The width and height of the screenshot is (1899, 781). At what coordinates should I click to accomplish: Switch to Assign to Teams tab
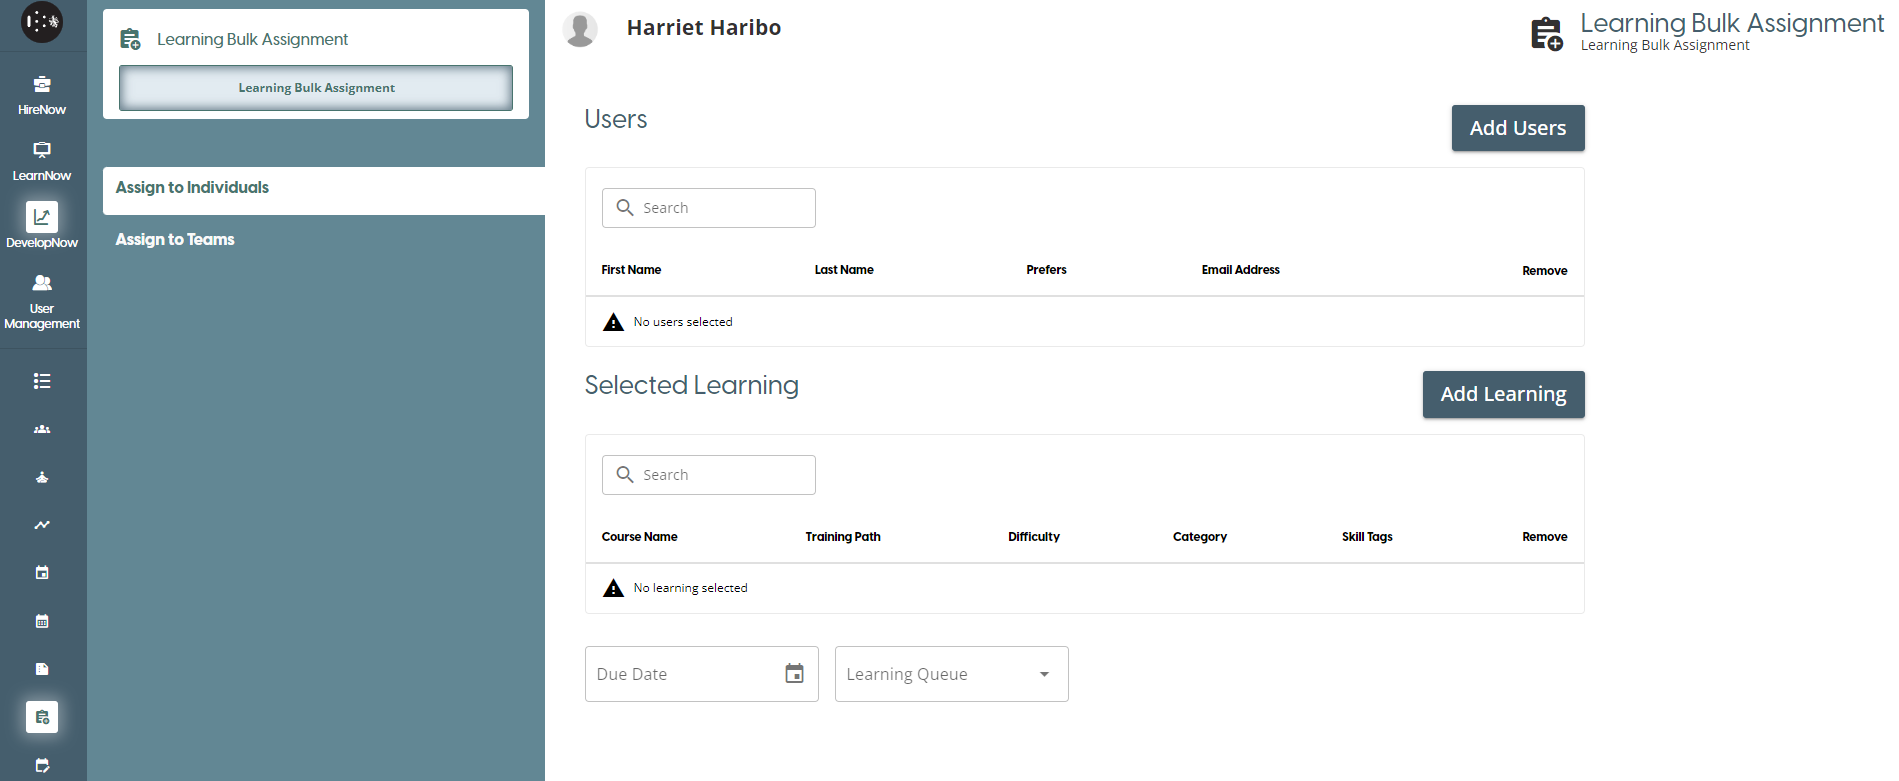pos(175,240)
